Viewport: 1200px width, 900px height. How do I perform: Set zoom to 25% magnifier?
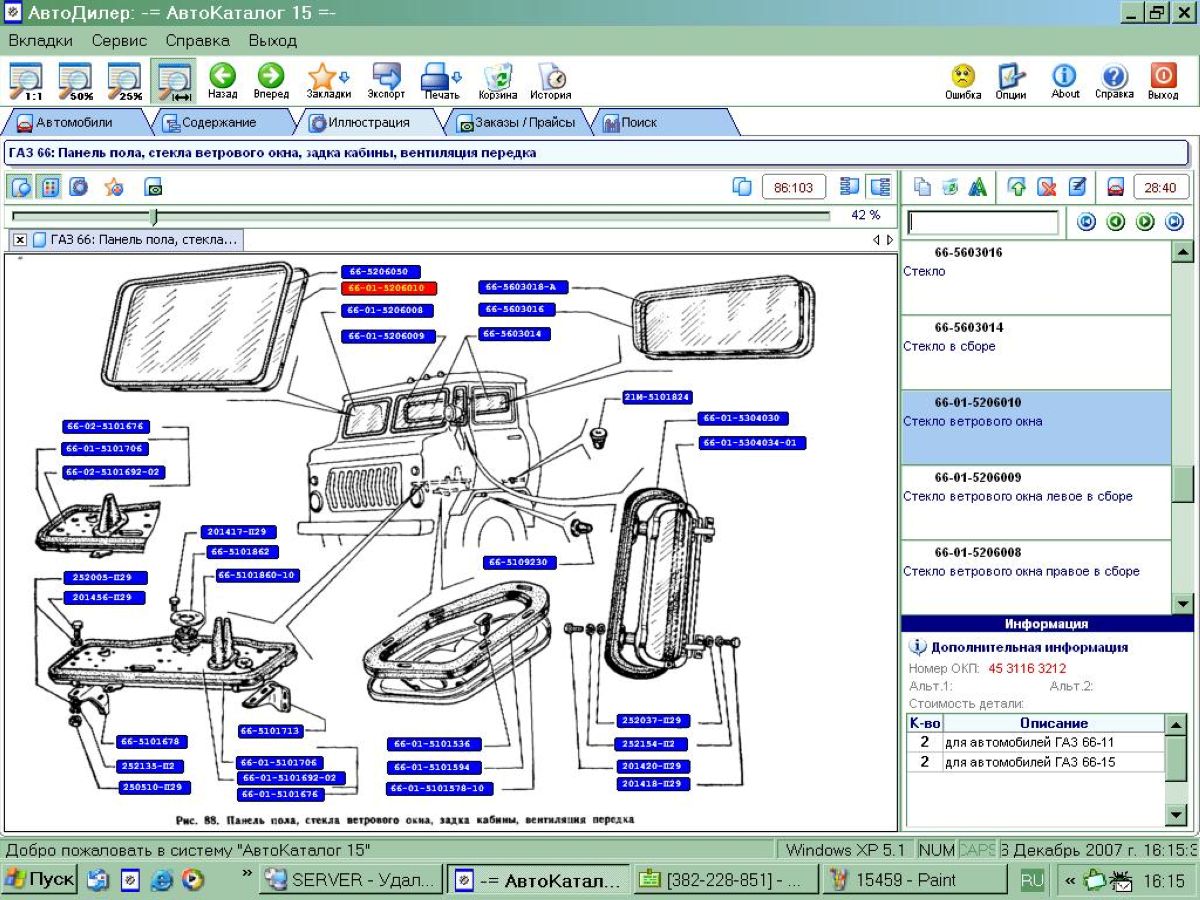(124, 81)
